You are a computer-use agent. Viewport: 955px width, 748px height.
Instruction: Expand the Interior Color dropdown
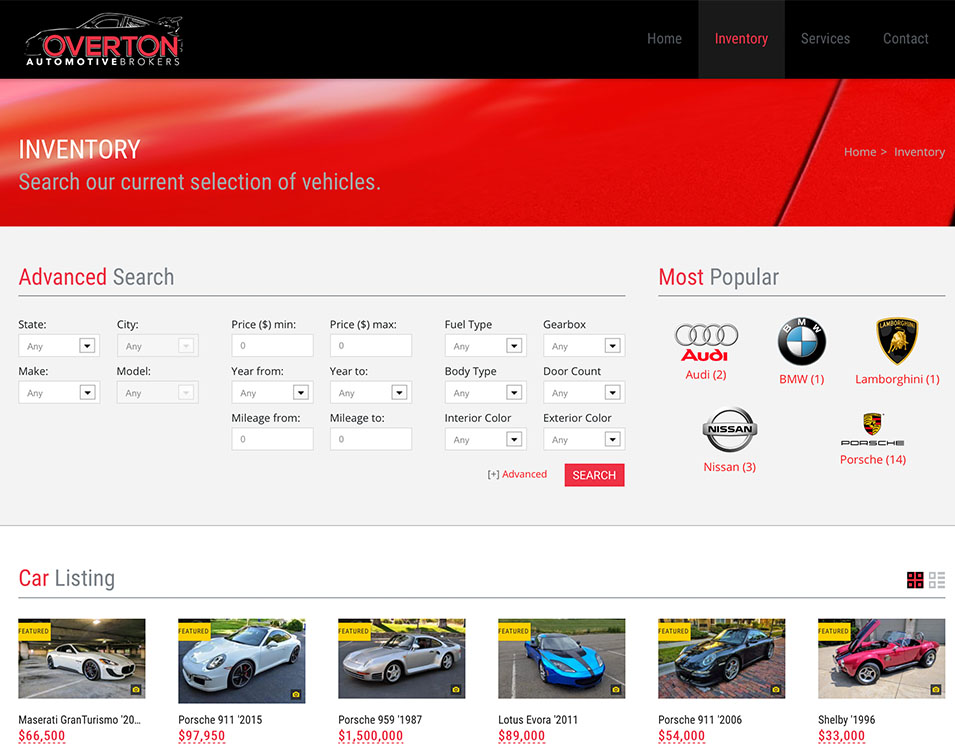(485, 439)
